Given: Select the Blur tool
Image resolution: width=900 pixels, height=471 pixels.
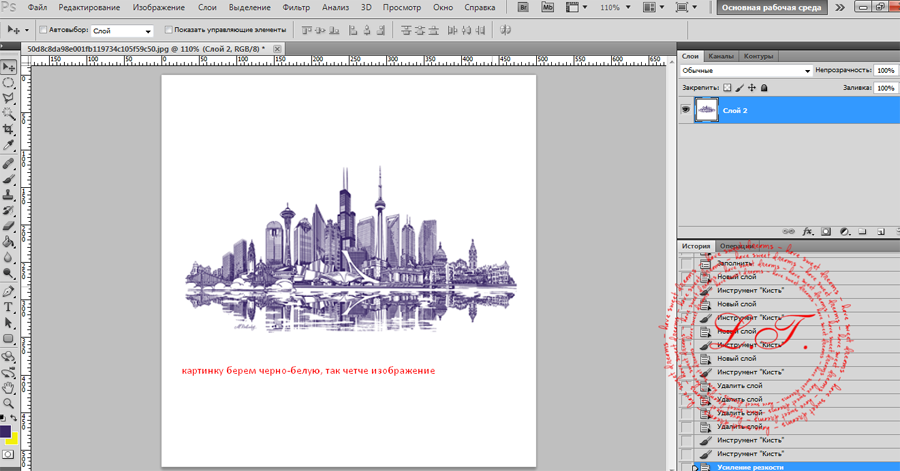Looking at the screenshot, I should [x=8, y=257].
